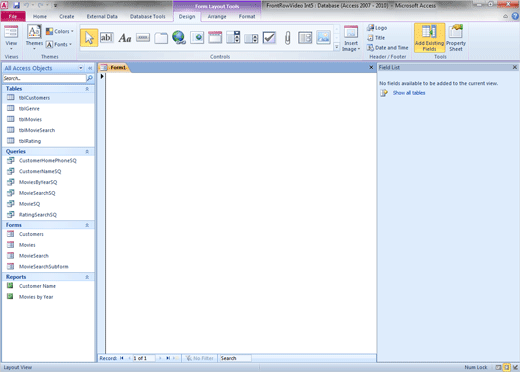
Task: Switch to Form View in status bar
Action: (x=498, y=367)
